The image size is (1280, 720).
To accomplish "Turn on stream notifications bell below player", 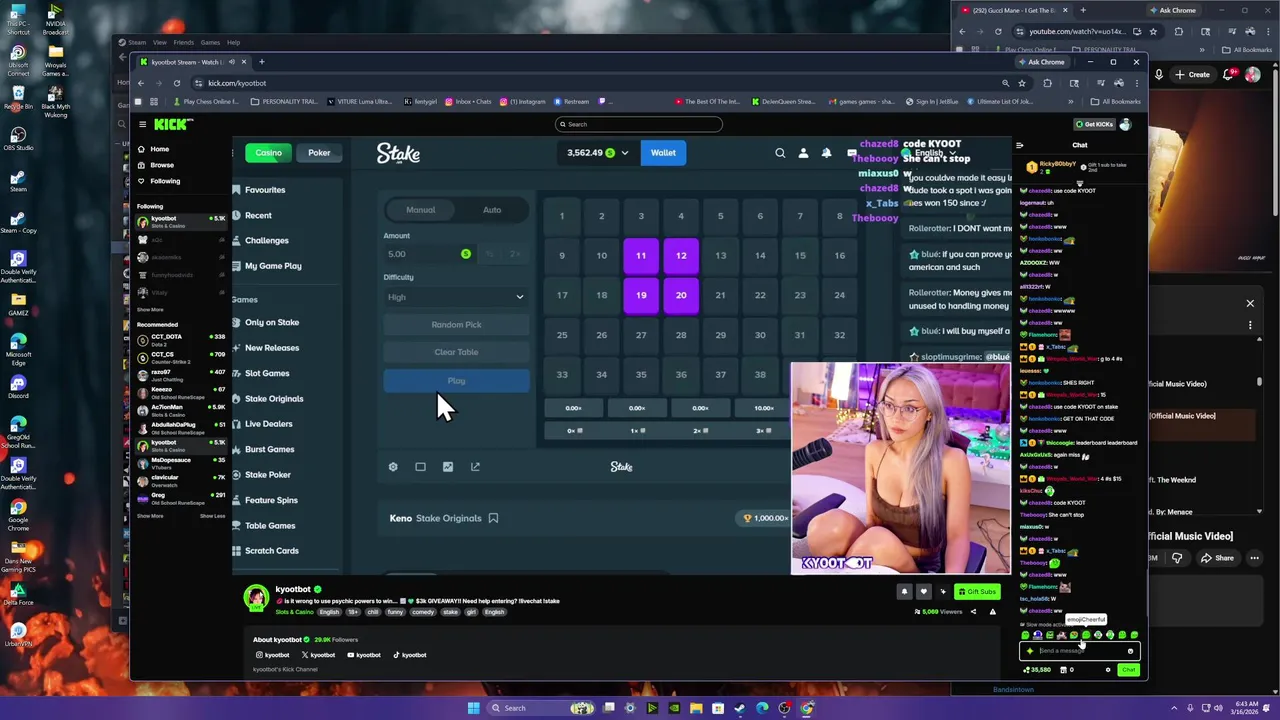I will click(904, 592).
